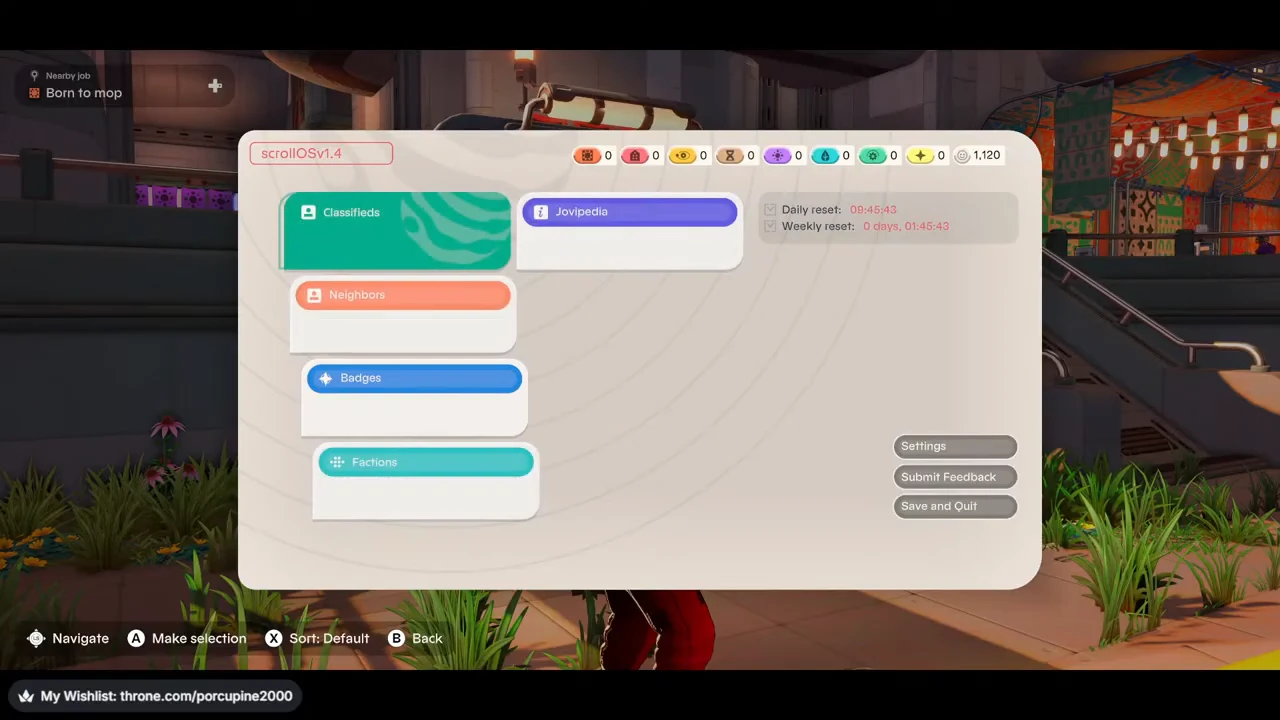Image resolution: width=1280 pixels, height=720 pixels.
Task: Click the Weekly reset timer value
Action: click(906, 226)
